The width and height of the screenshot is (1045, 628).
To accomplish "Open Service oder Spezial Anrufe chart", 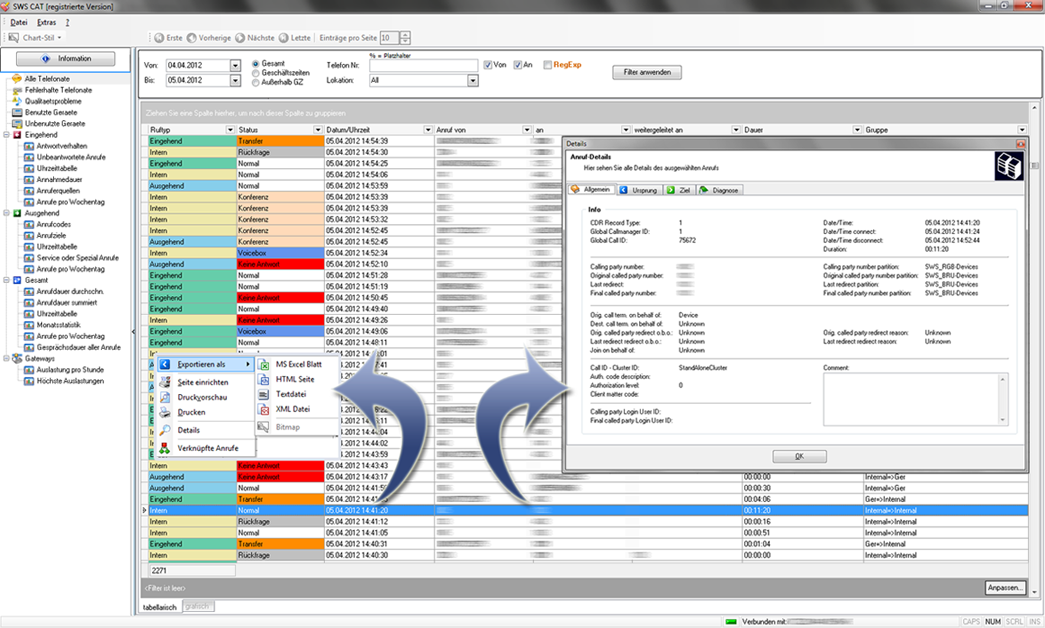I will (x=77, y=258).
